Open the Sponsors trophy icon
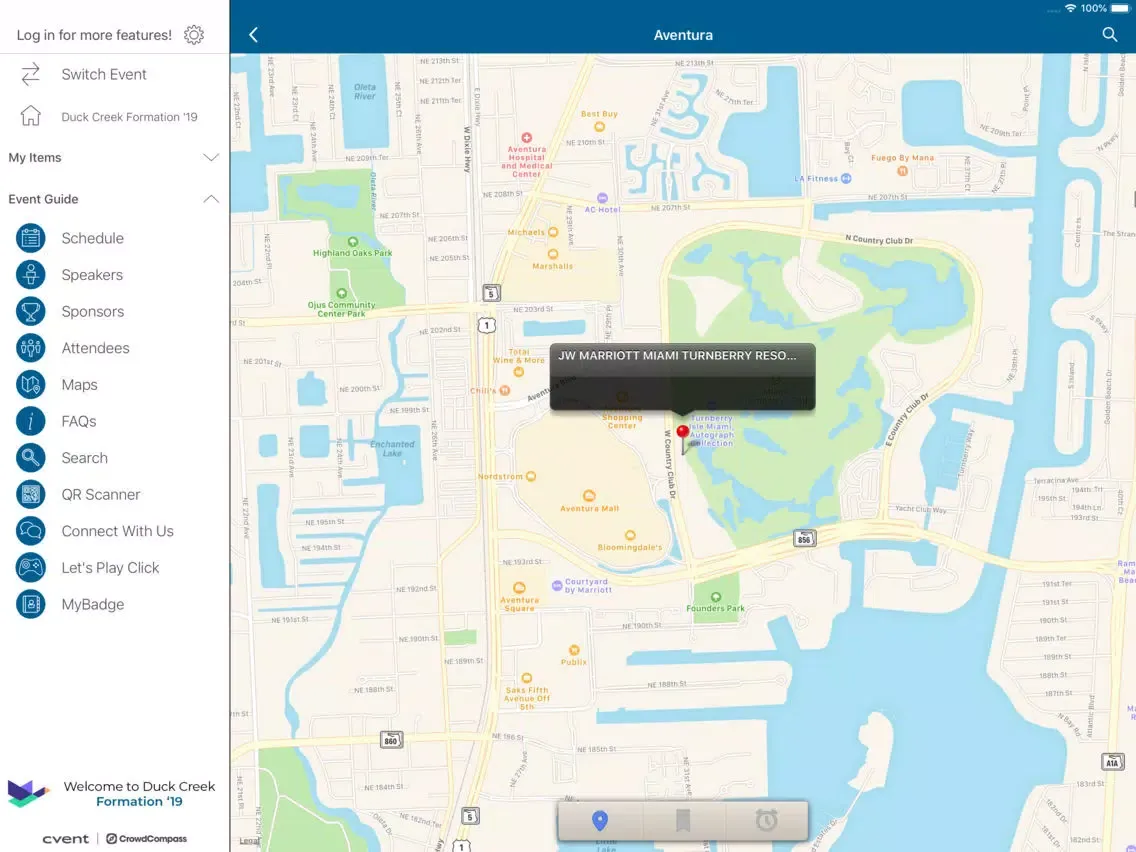This screenshot has width=1136, height=852. tap(30, 312)
